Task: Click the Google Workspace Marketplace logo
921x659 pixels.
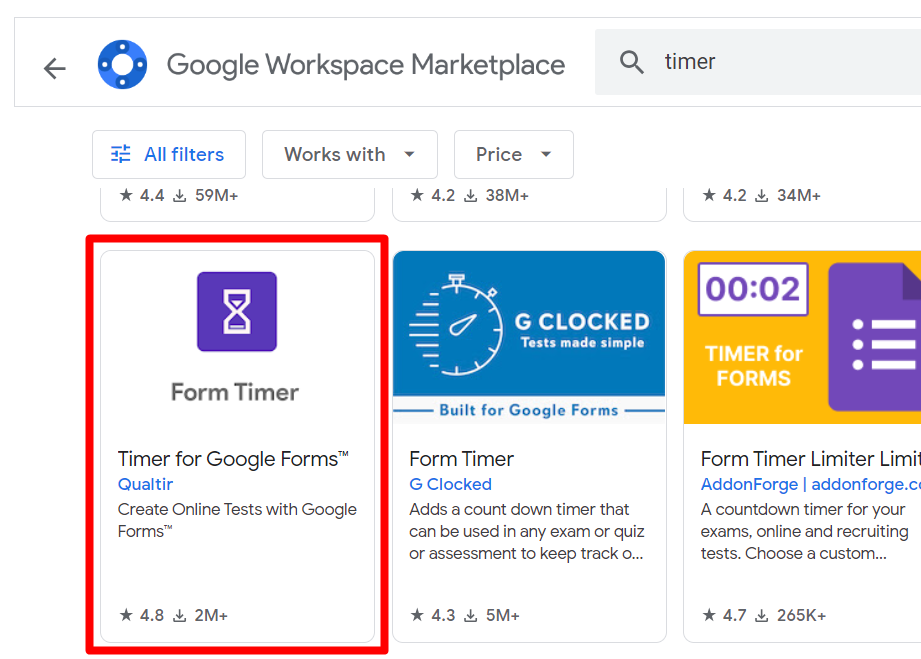Action: pos(122,65)
